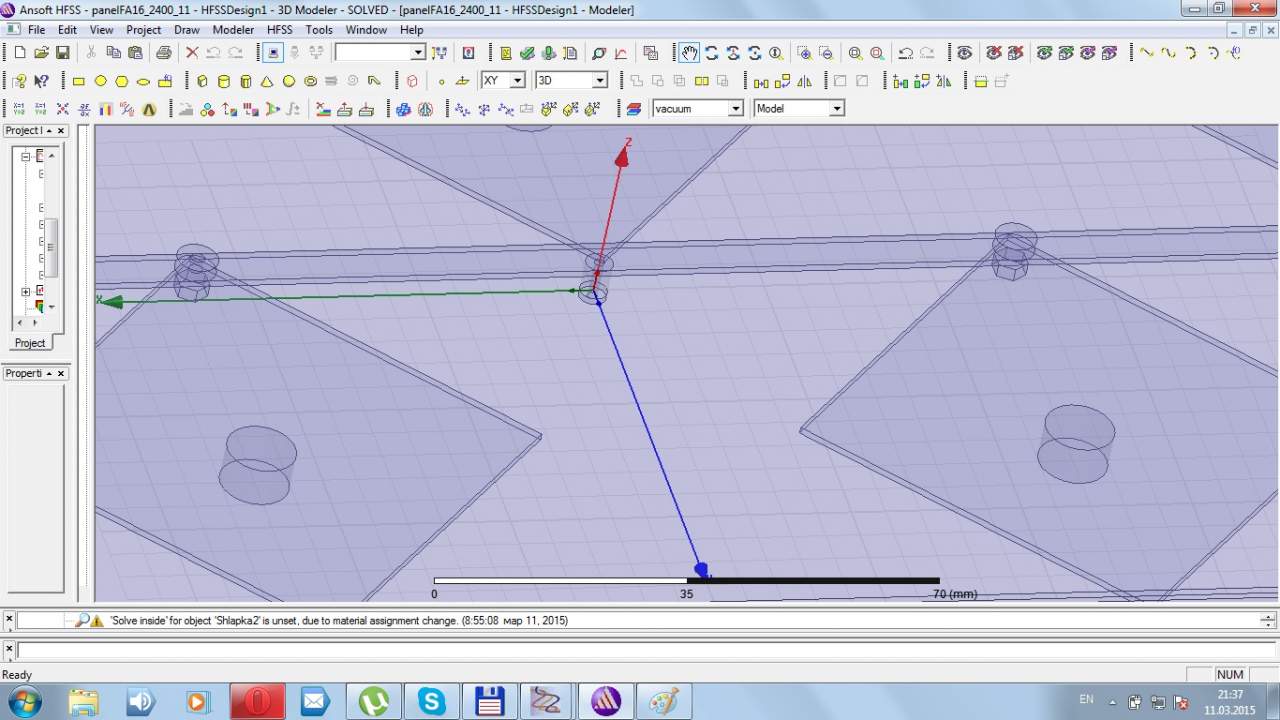Open the Model type dropdown
The height and width of the screenshot is (720, 1280).
(x=836, y=109)
